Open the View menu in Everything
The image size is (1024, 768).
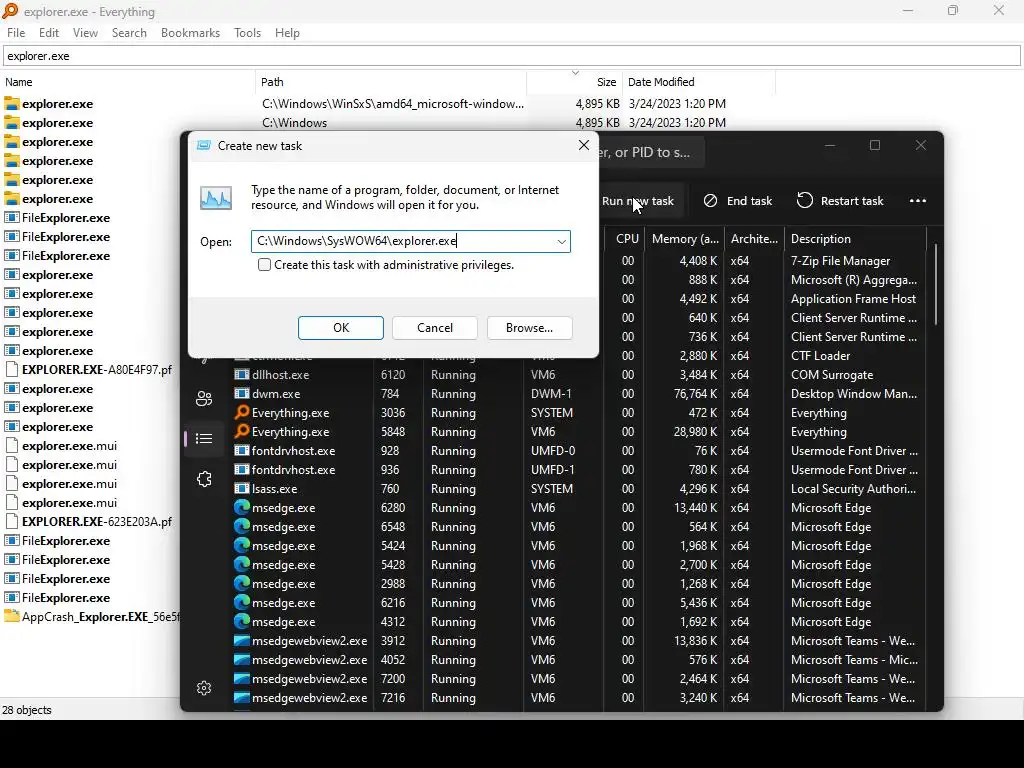pyautogui.click(x=85, y=33)
